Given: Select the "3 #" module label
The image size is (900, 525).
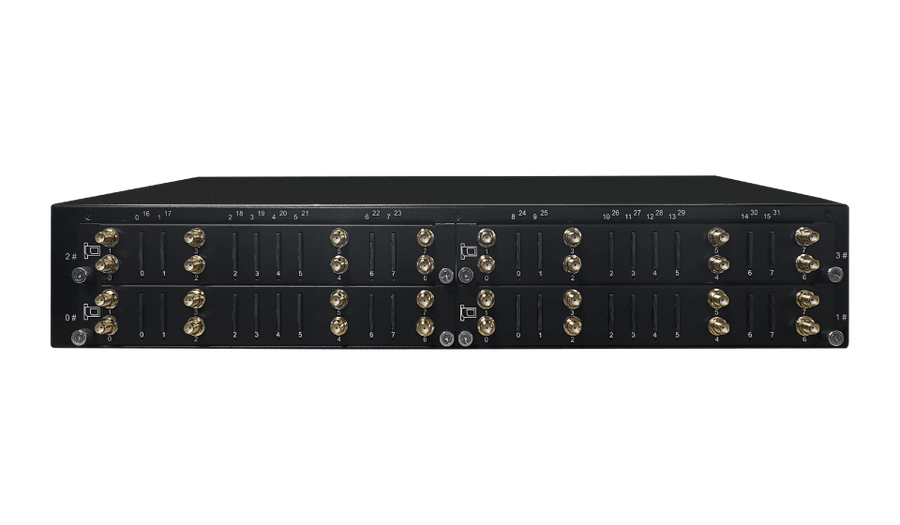Looking at the screenshot, I should click(x=841, y=255).
